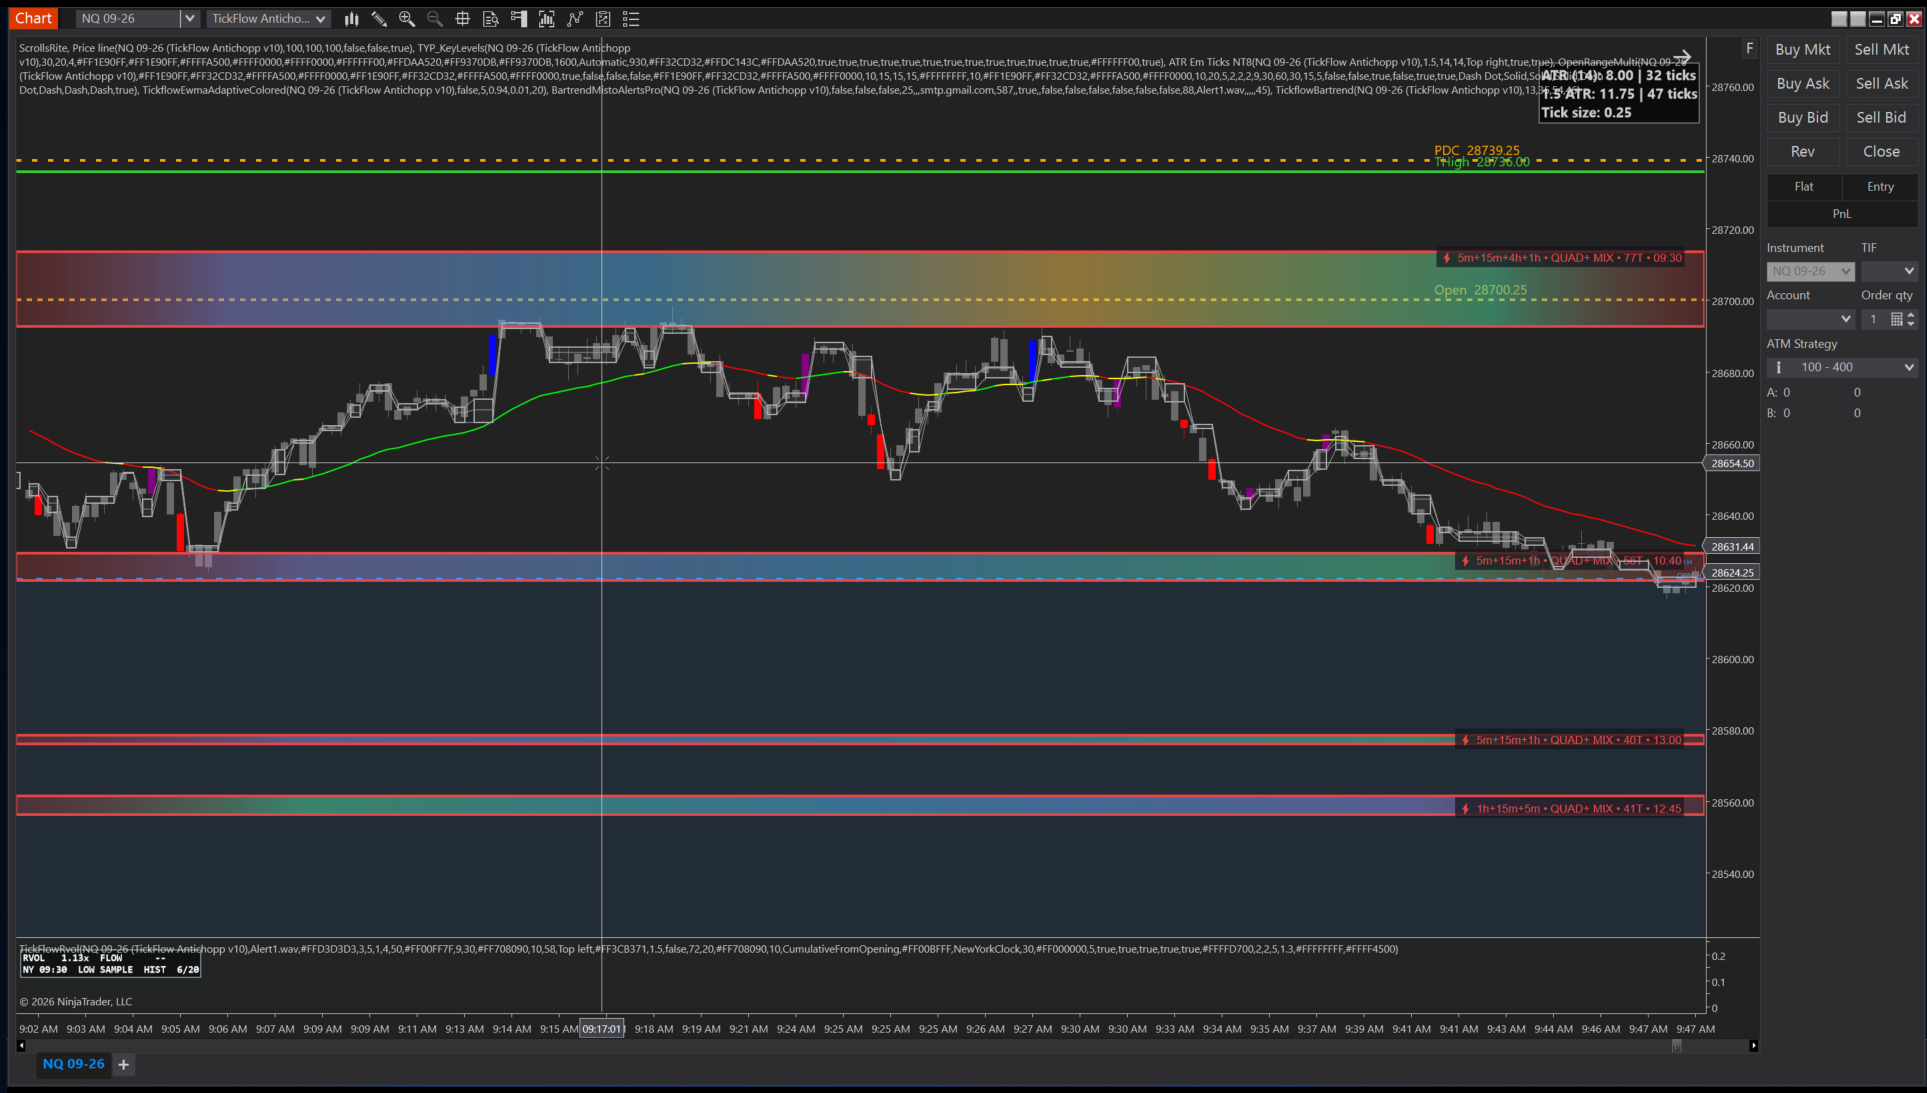1927x1093 pixels.
Task: Click the Buy Mkt button
Action: pyautogui.click(x=1803, y=49)
